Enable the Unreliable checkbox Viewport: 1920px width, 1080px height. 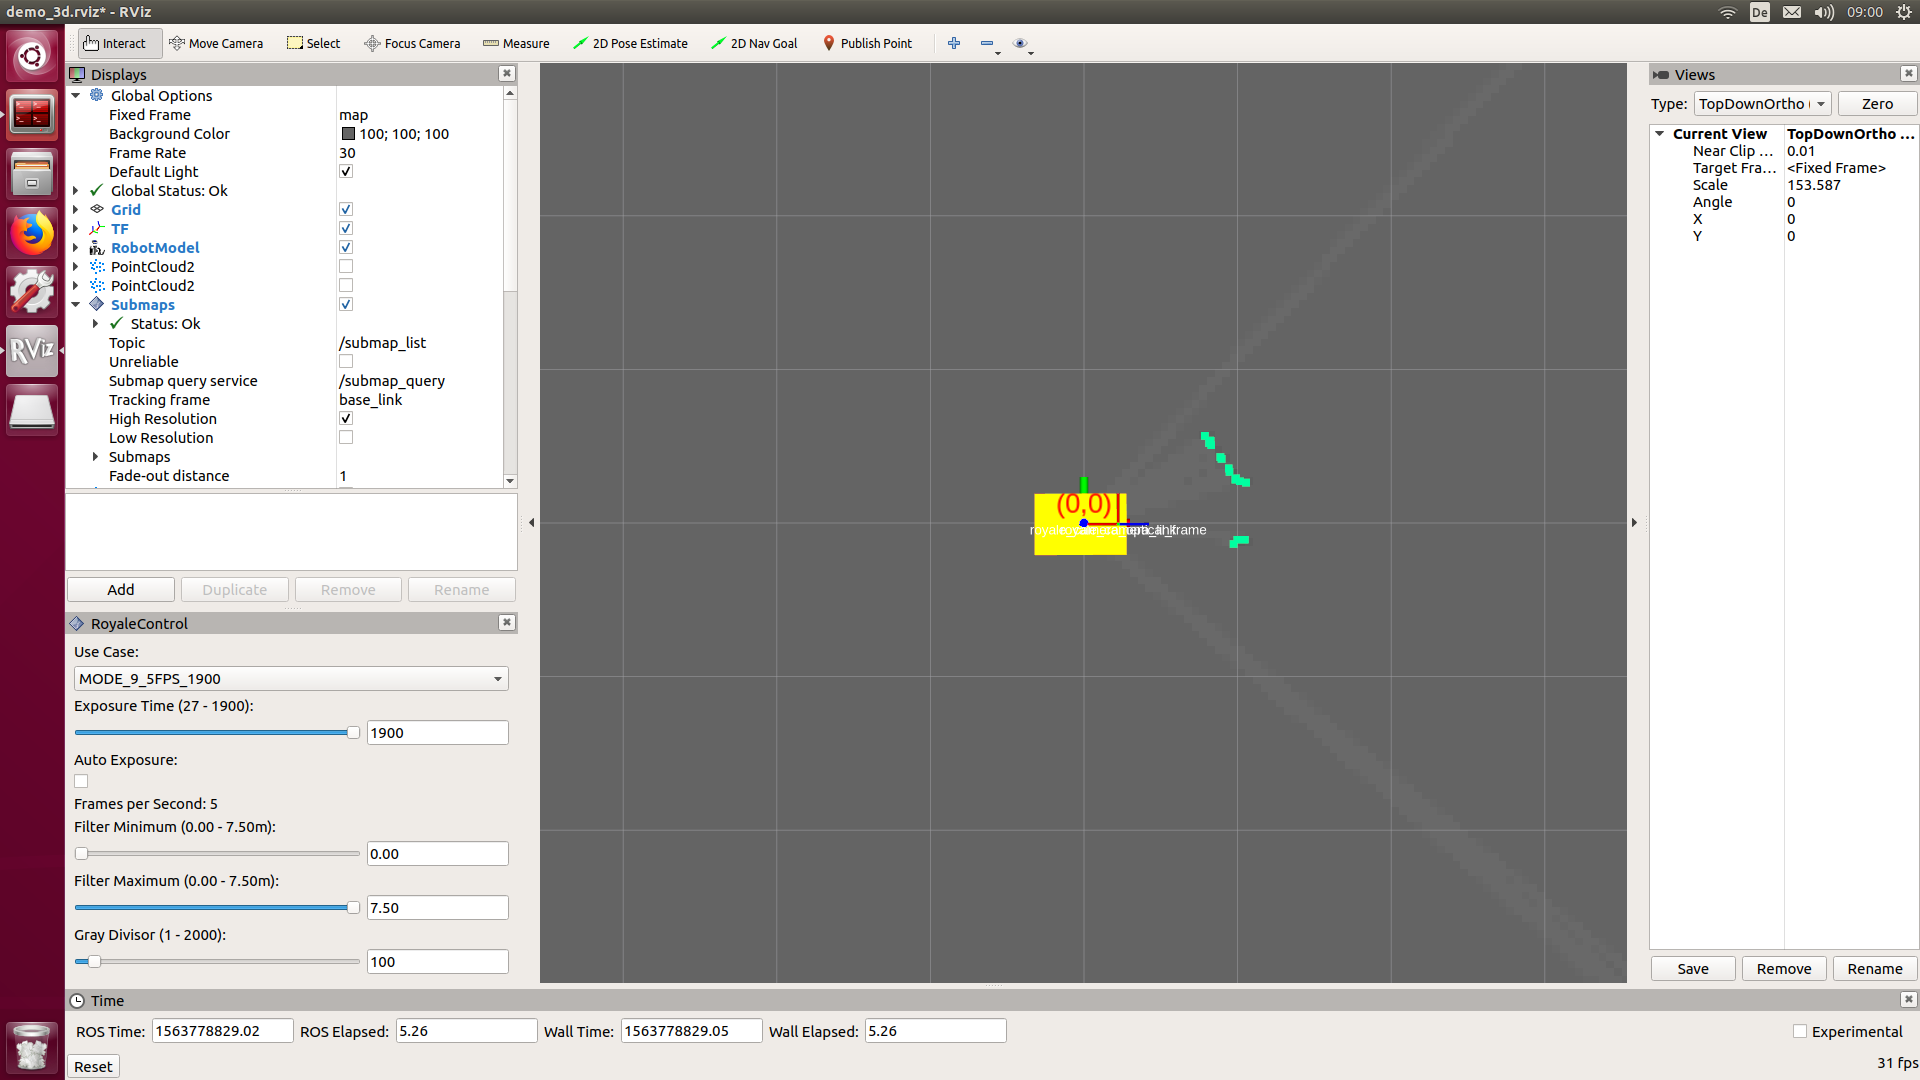346,361
